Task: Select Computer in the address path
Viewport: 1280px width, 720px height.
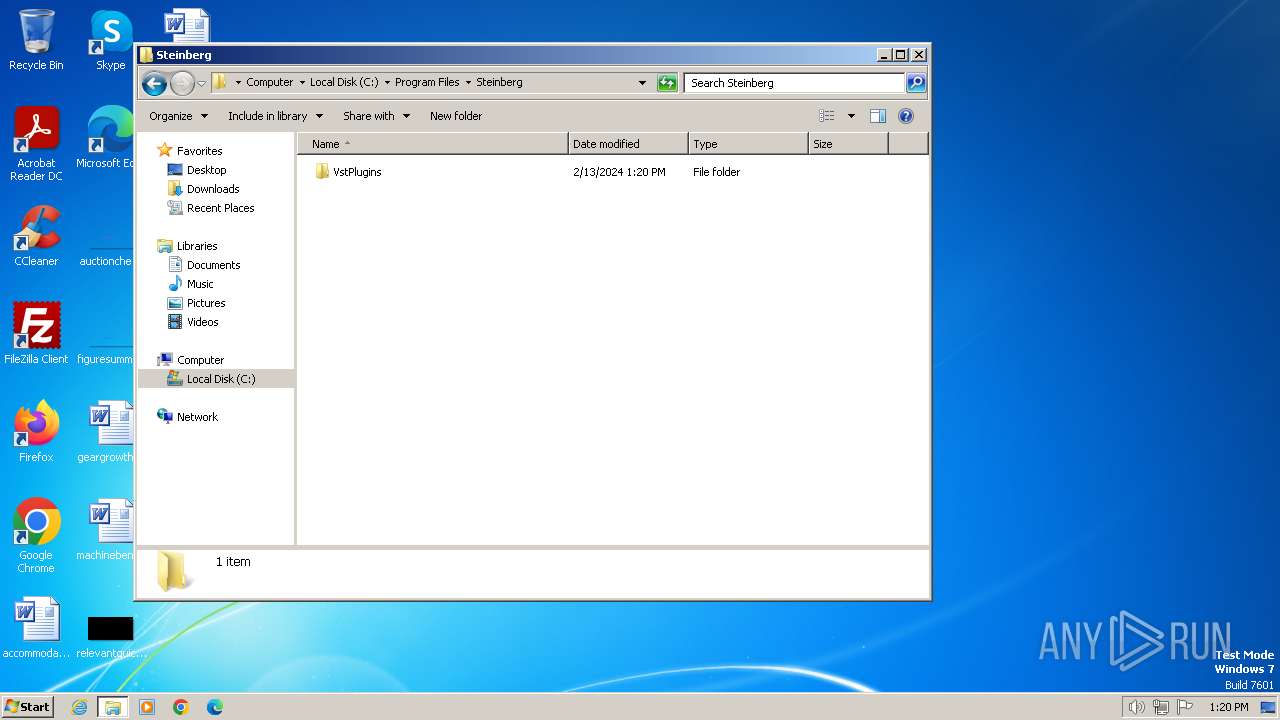Action: [x=270, y=82]
